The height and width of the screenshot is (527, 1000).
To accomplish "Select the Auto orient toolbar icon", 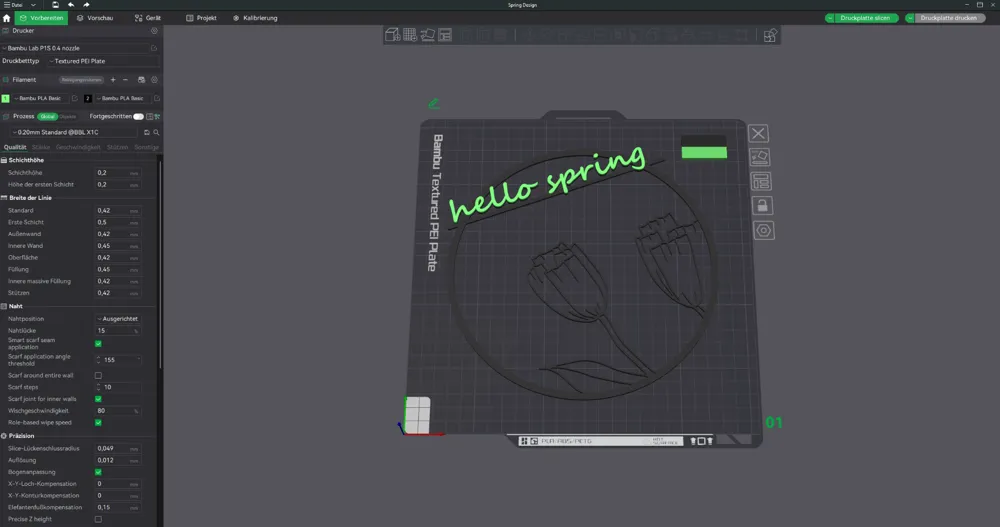I will pos(427,35).
